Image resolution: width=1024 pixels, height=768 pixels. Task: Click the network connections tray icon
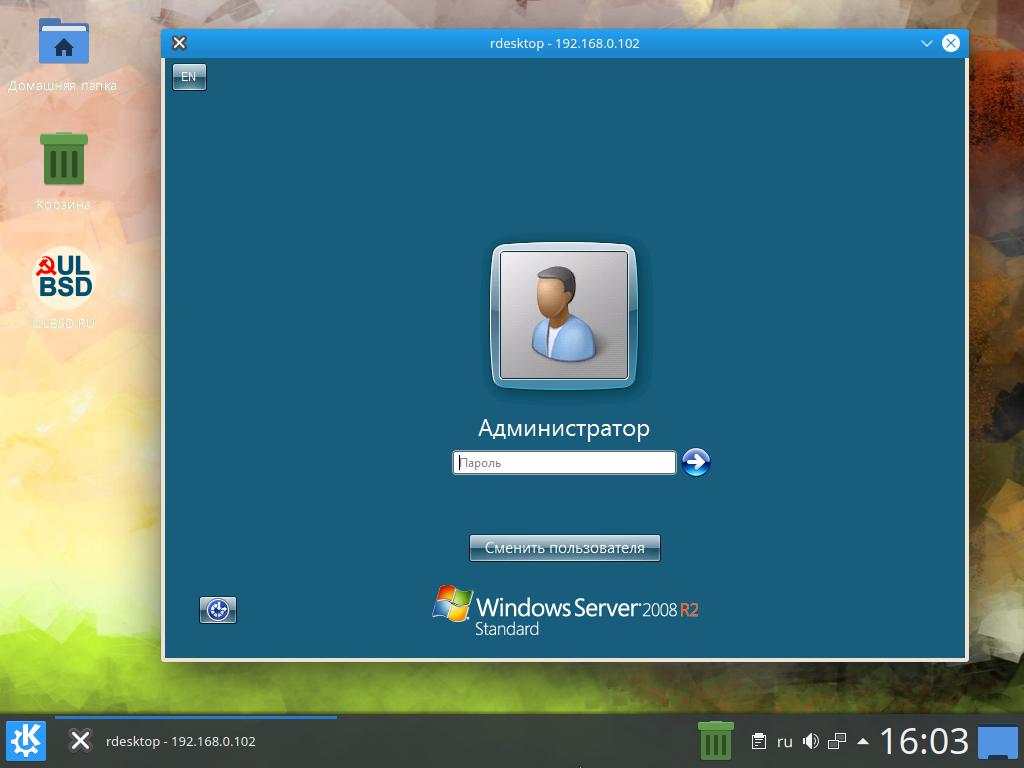point(837,741)
